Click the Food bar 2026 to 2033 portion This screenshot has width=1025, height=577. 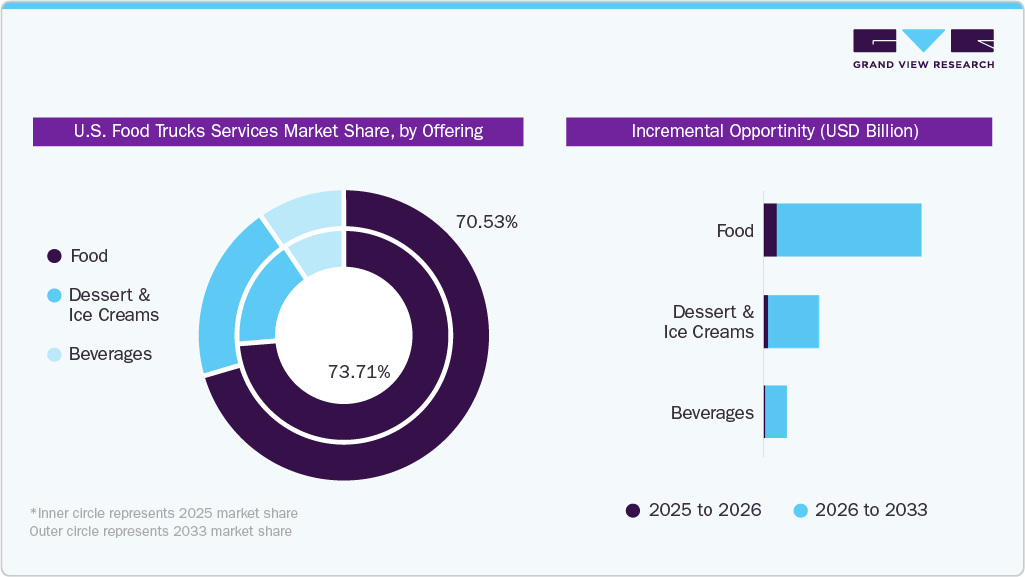pyautogui.click(x=849, y=230)
